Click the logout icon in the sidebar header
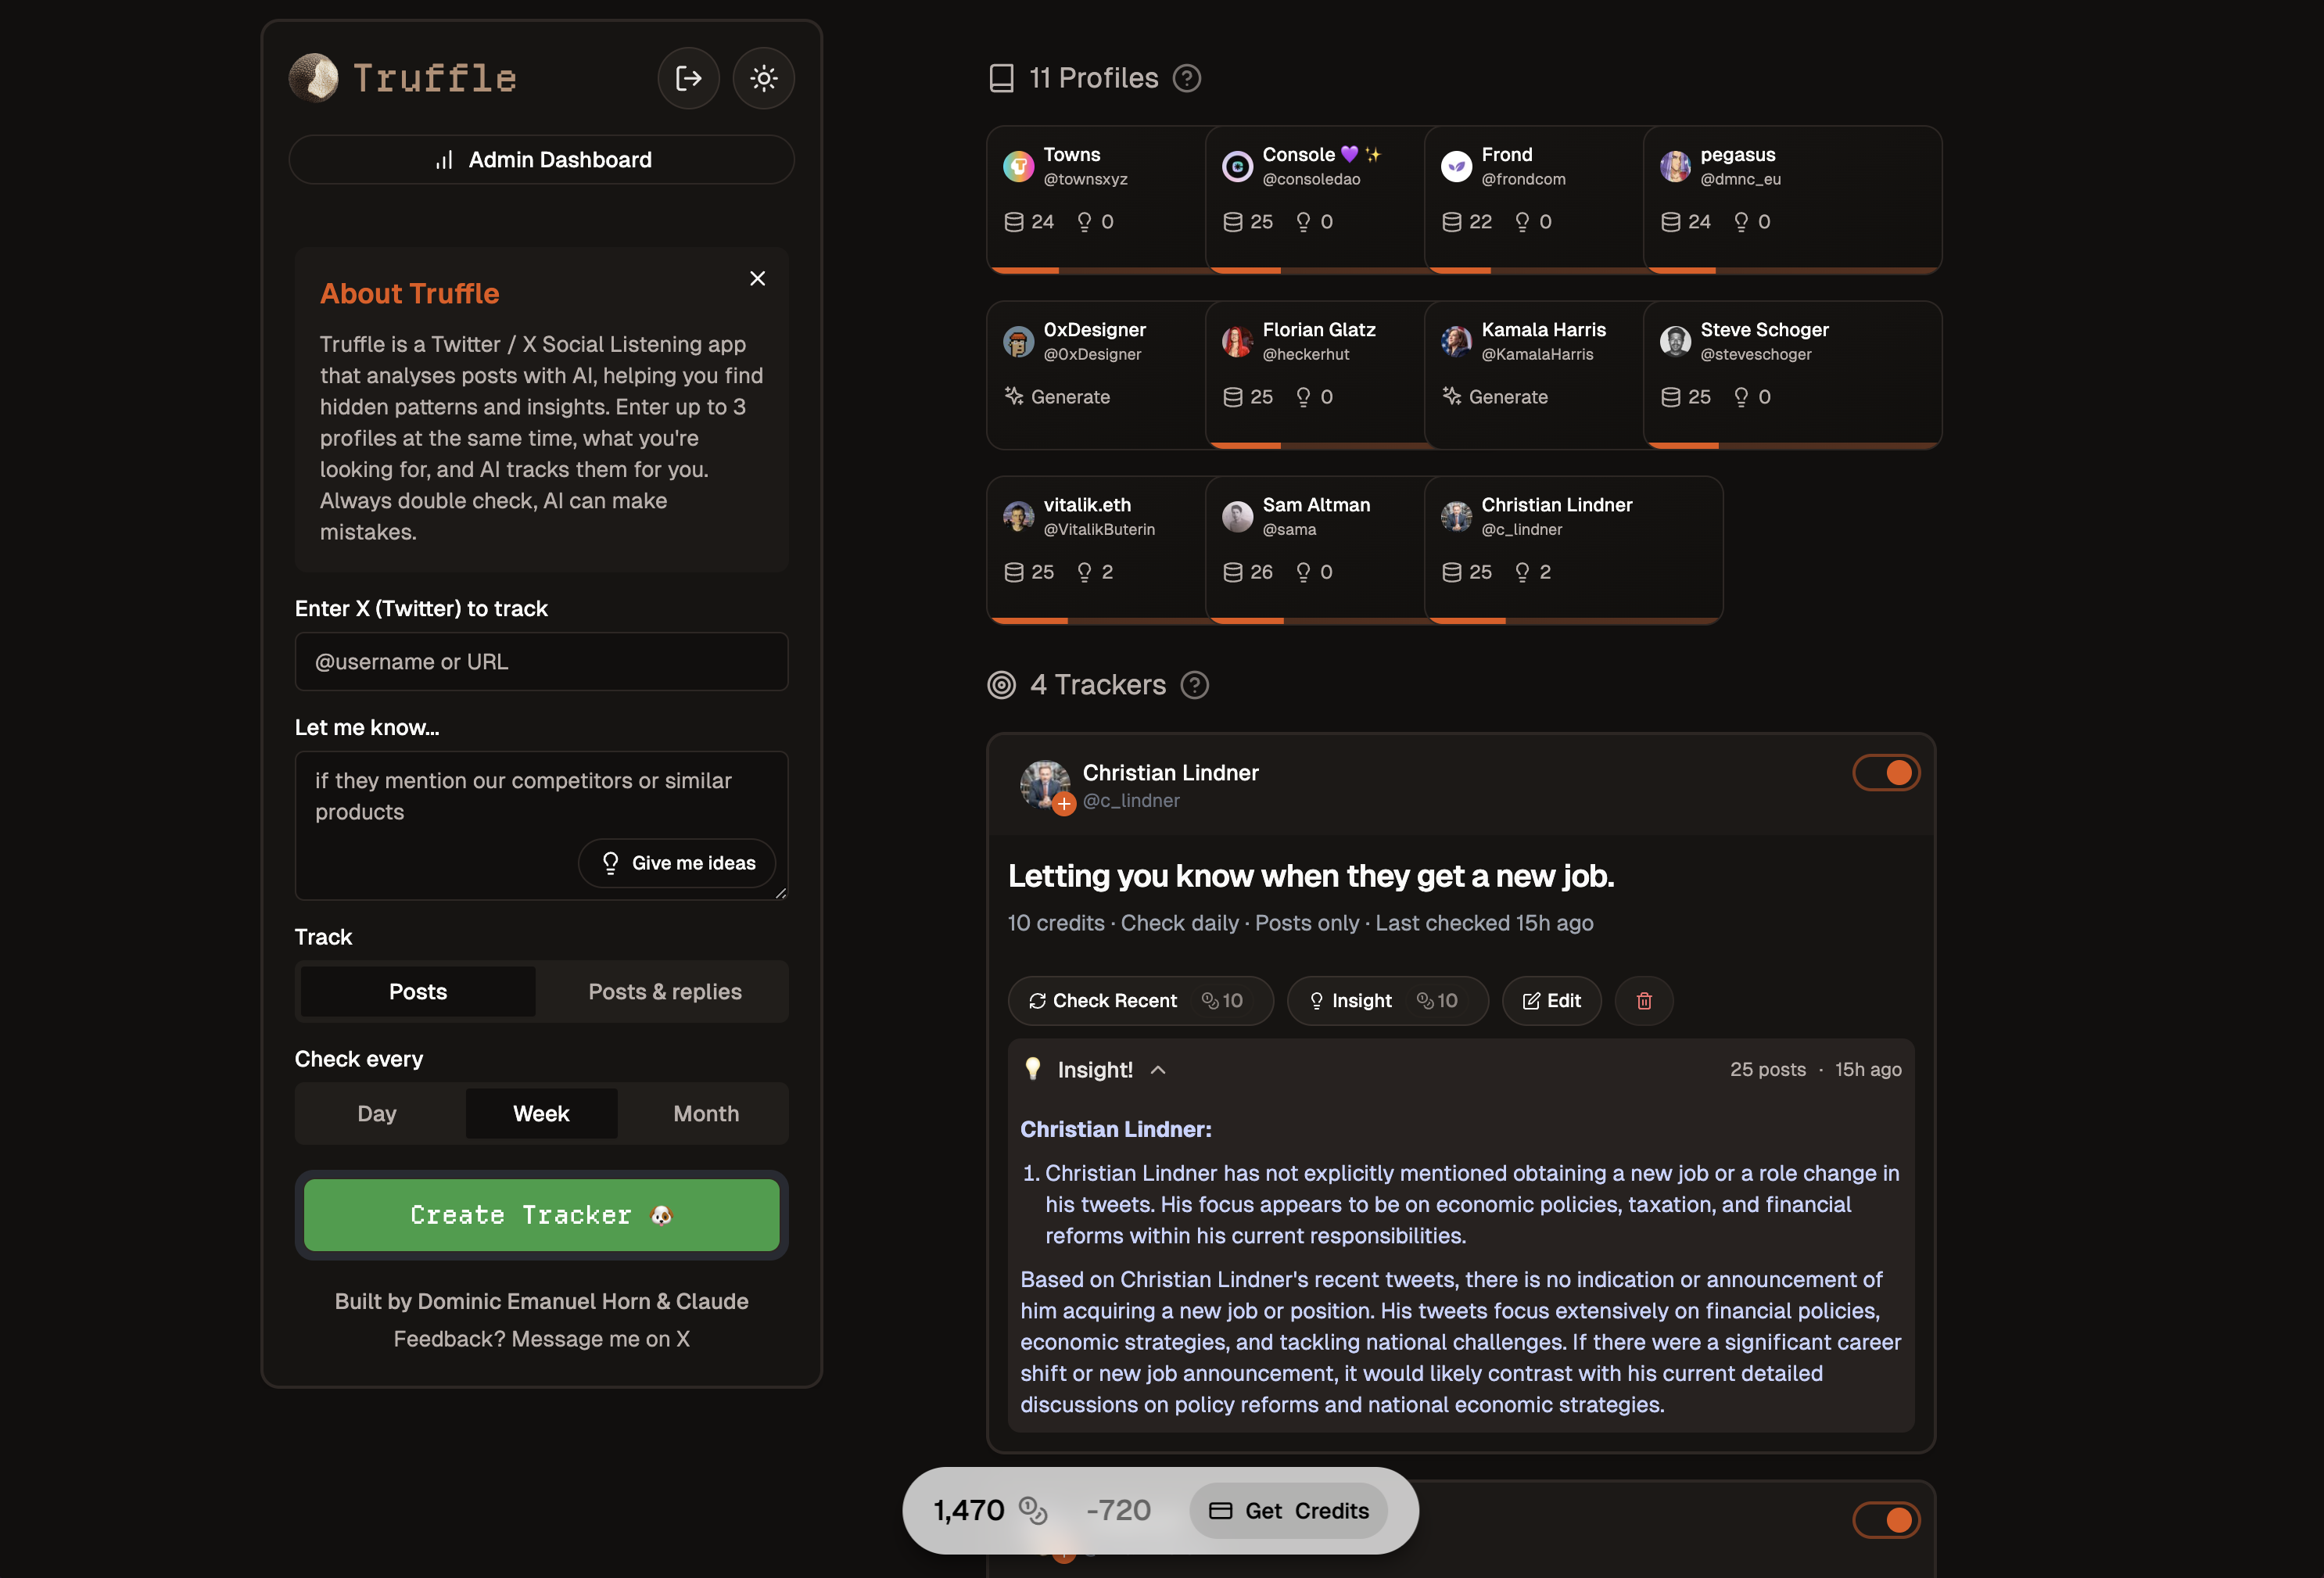This screenshot has height=1578, width=2324. (688, 77)
